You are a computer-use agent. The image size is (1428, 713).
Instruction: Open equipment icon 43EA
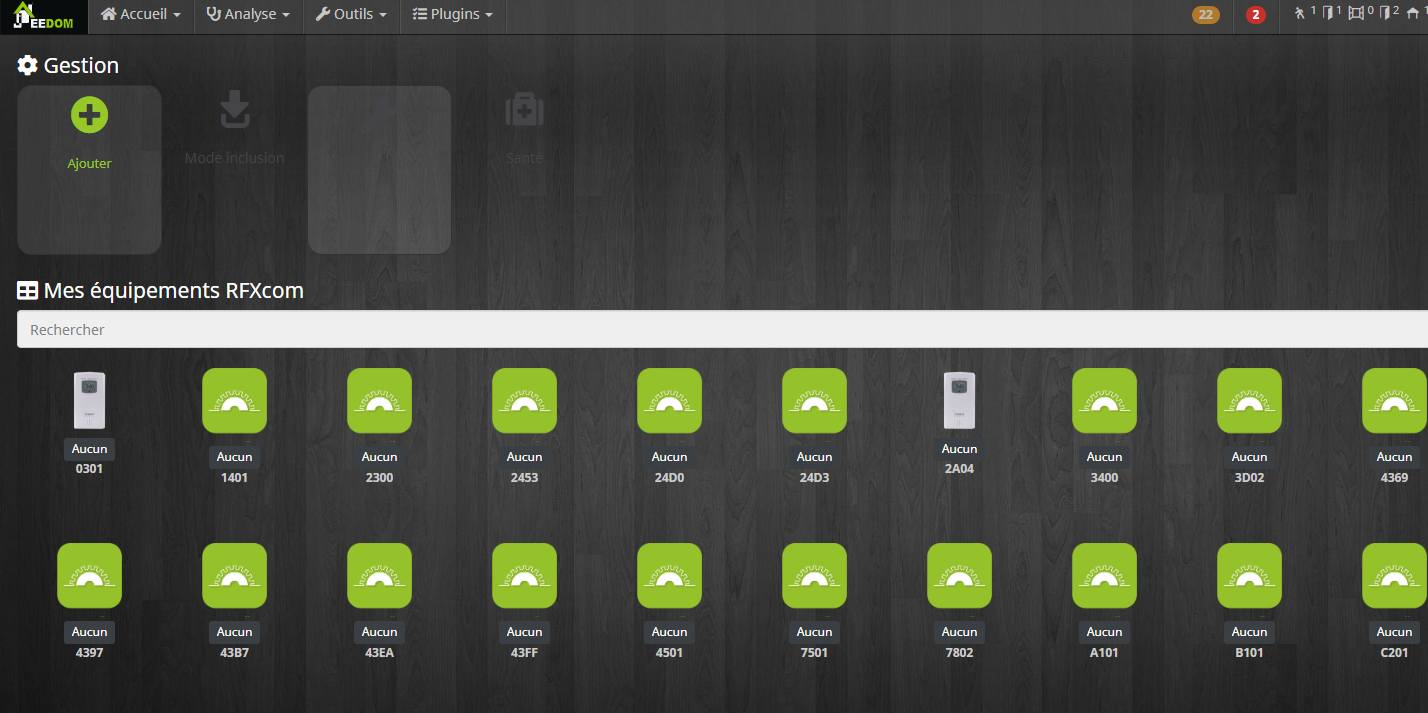pyautogui.click(x=379, y=576)
